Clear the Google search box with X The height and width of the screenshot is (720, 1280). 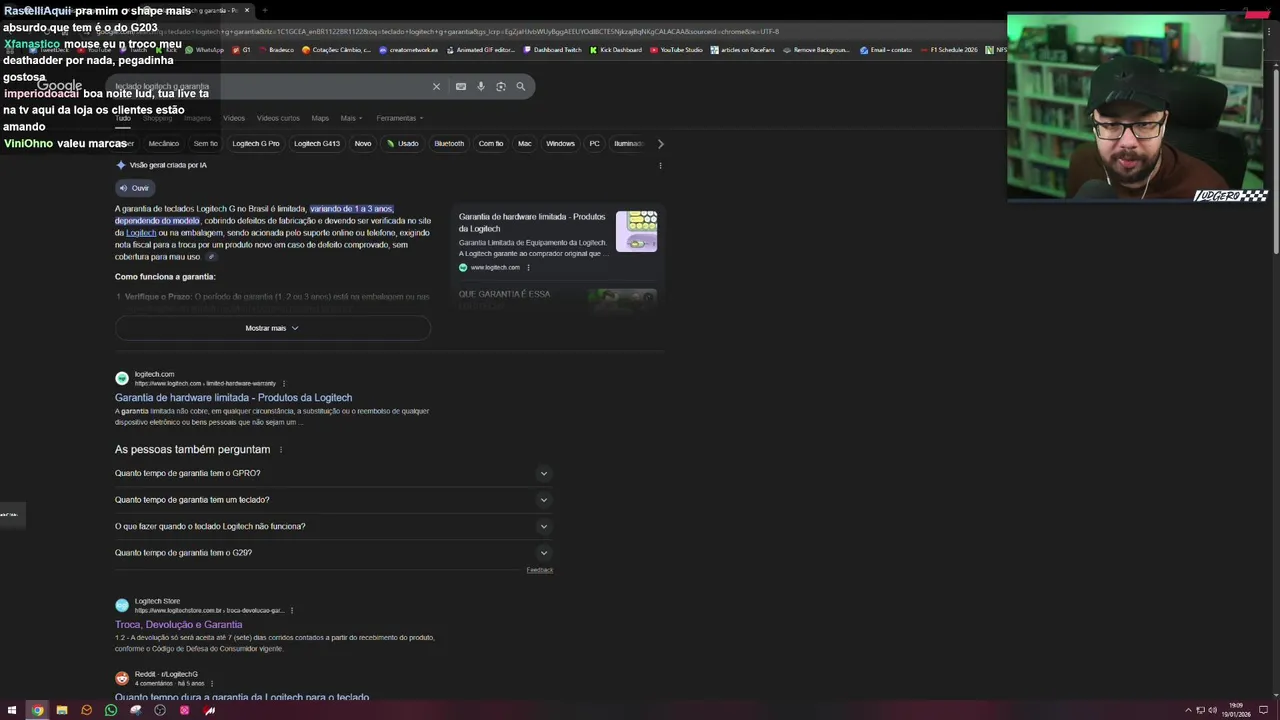[x=436, y=87]
